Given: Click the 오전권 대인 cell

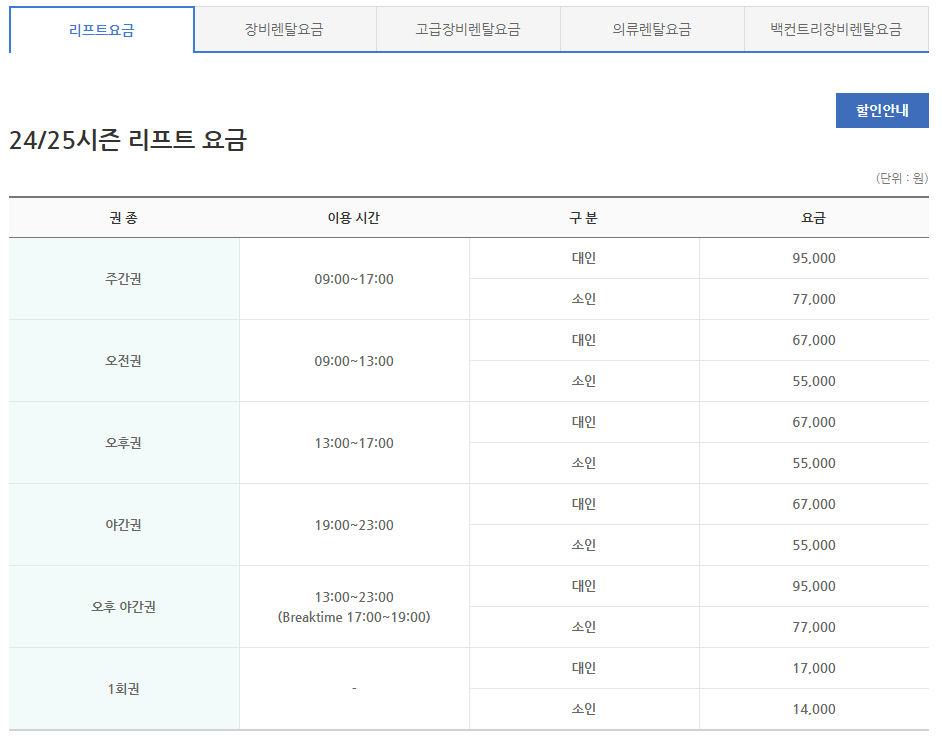Looking at the screenshot, I should [x=583, y=340].
